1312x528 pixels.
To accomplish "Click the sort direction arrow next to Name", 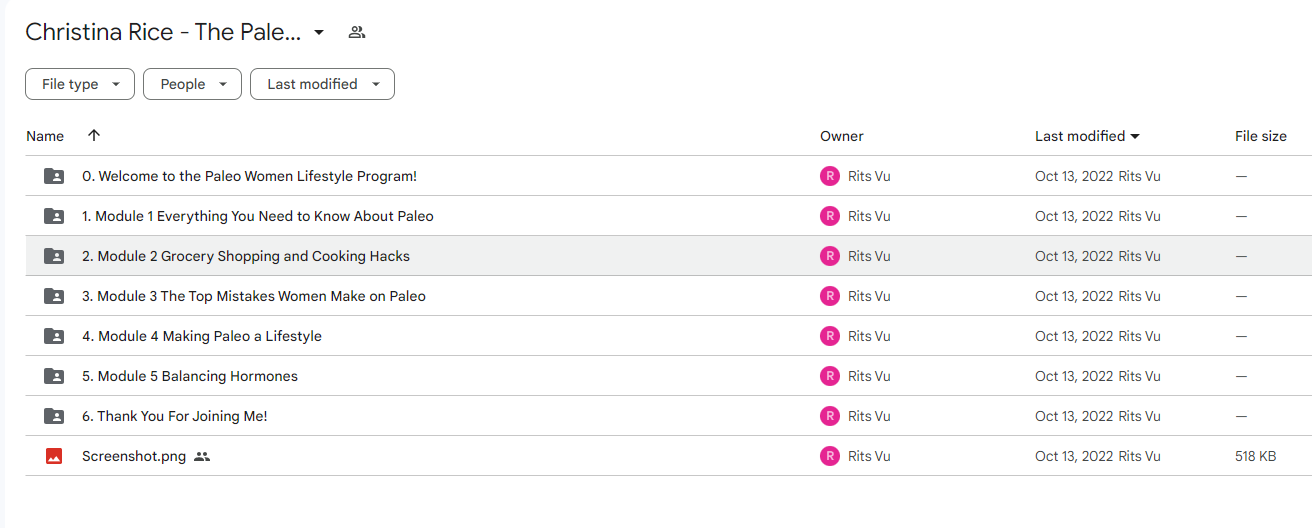I will click(x=94, y=135).
